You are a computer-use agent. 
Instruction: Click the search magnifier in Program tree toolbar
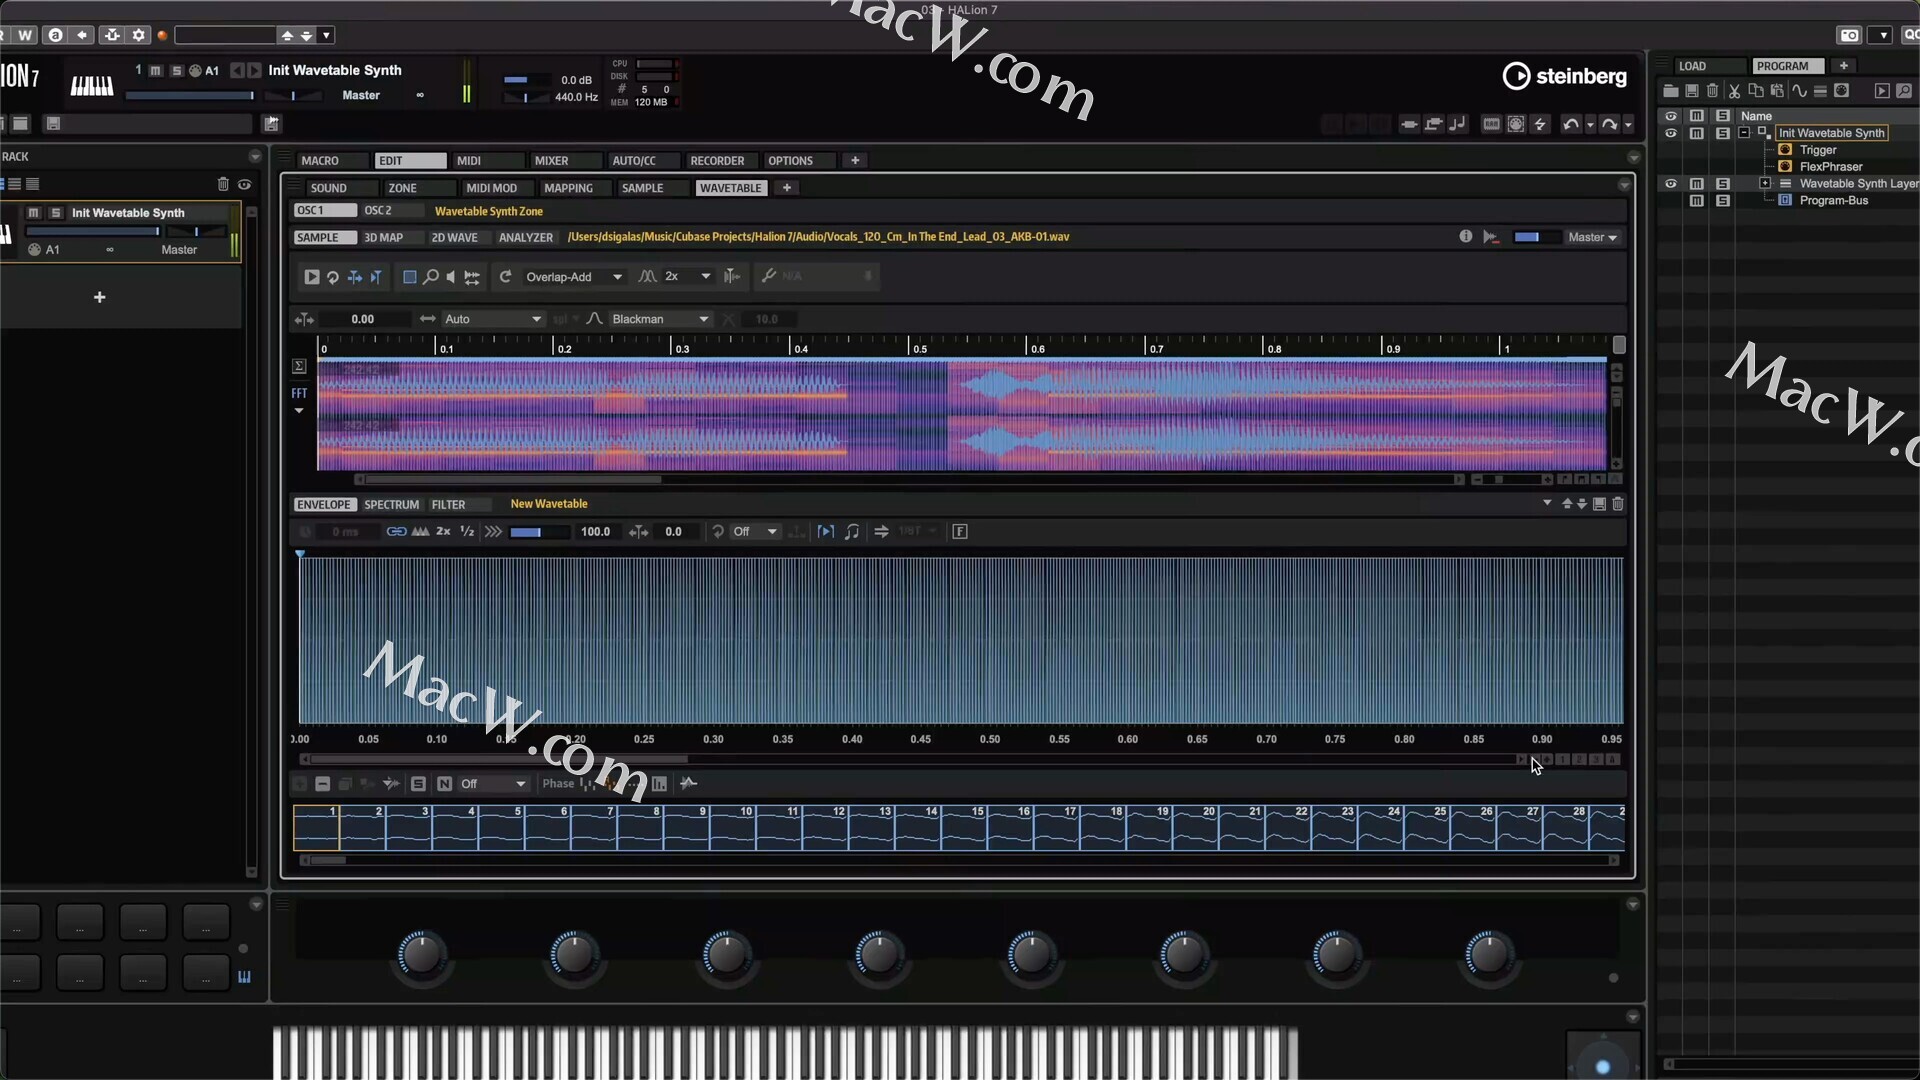(1904, 91)
